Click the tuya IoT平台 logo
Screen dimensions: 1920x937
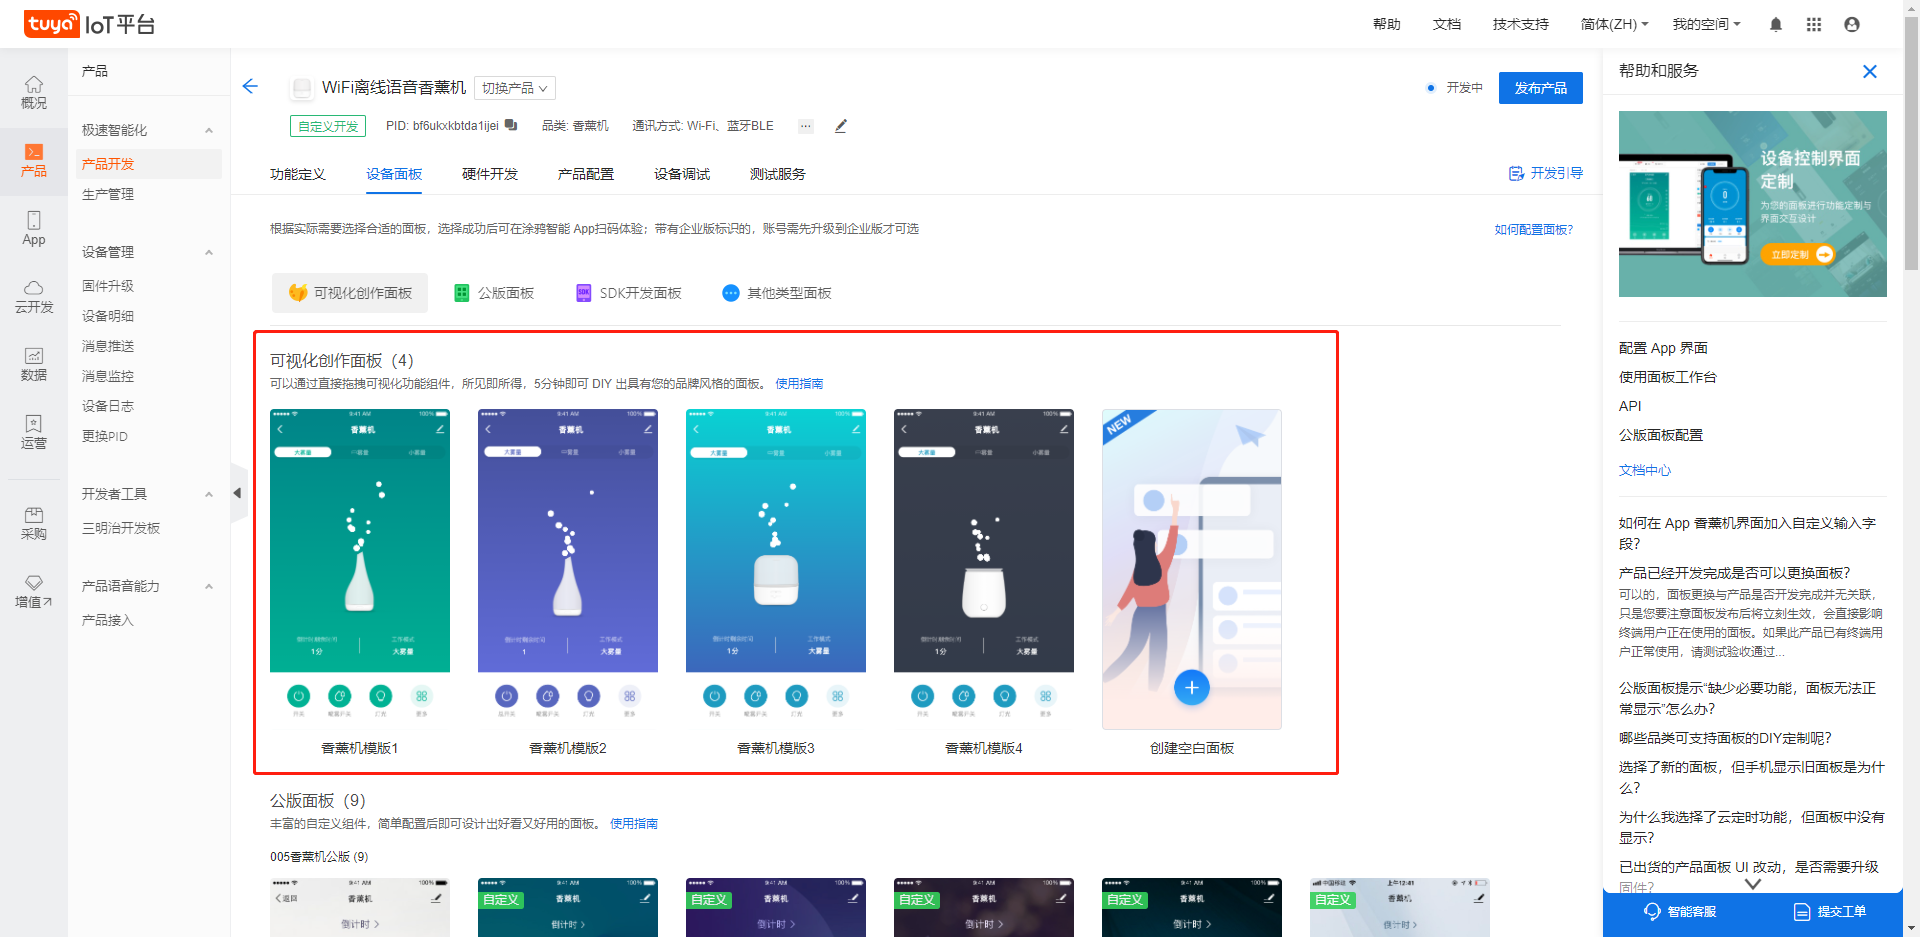pyautogui.click(x=90, y=24)
